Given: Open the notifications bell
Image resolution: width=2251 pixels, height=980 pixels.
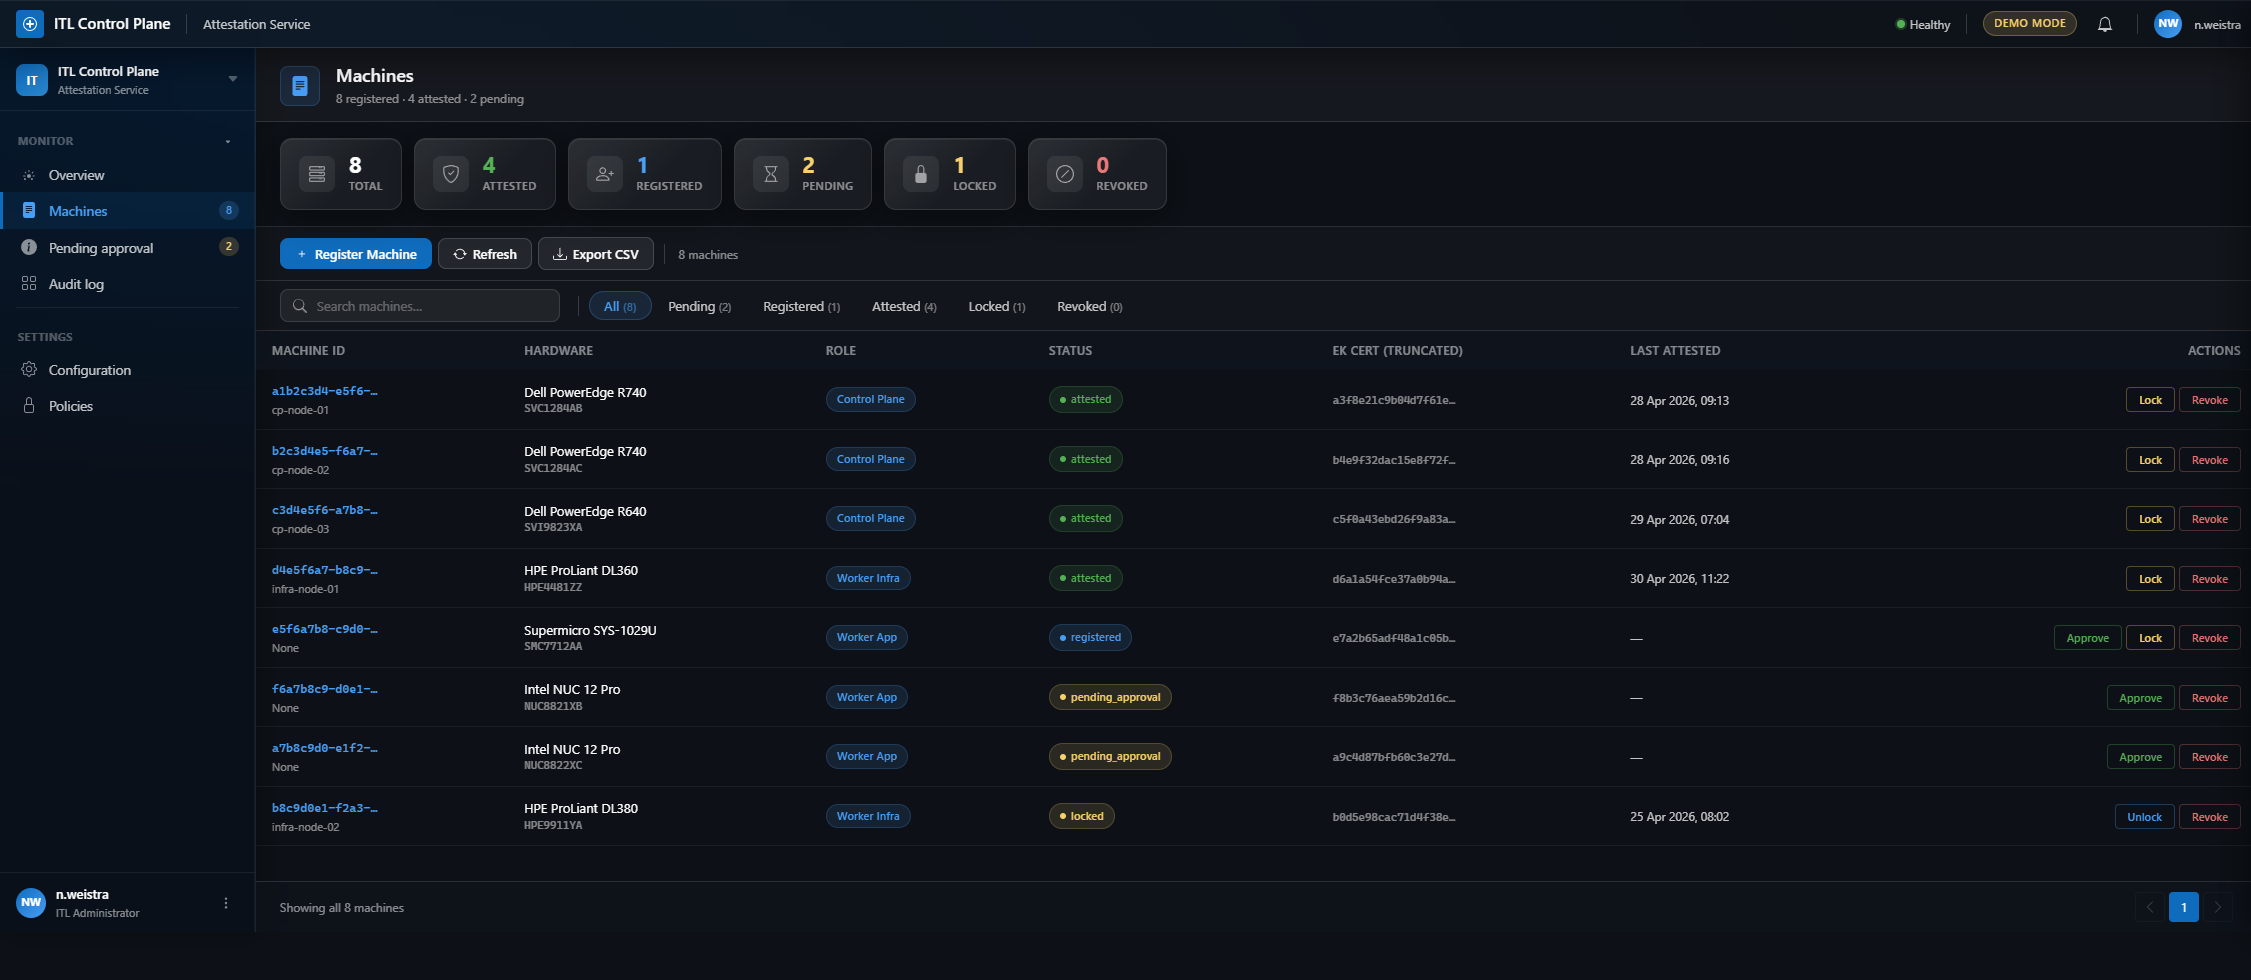Looking at the screenshot, I should [x=2105, y=24].
